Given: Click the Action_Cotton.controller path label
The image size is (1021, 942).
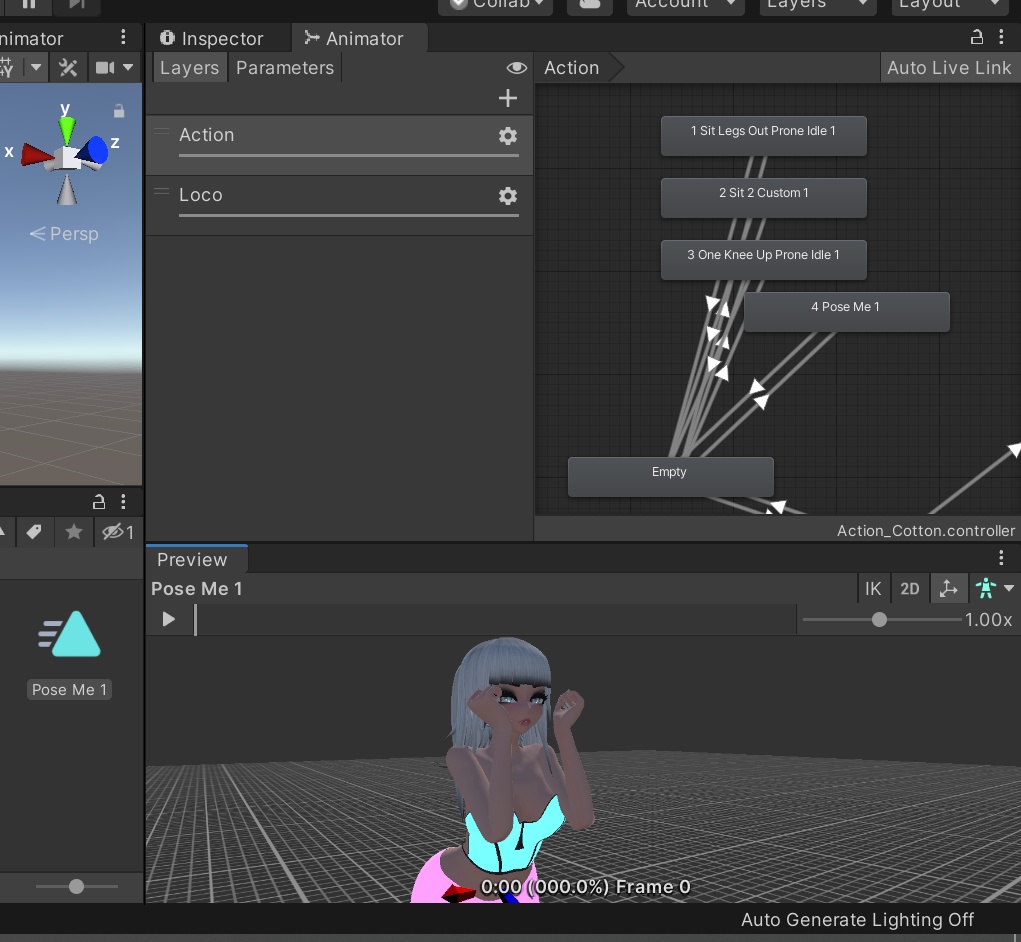Looking at the screenshot, I should [925, 531].
